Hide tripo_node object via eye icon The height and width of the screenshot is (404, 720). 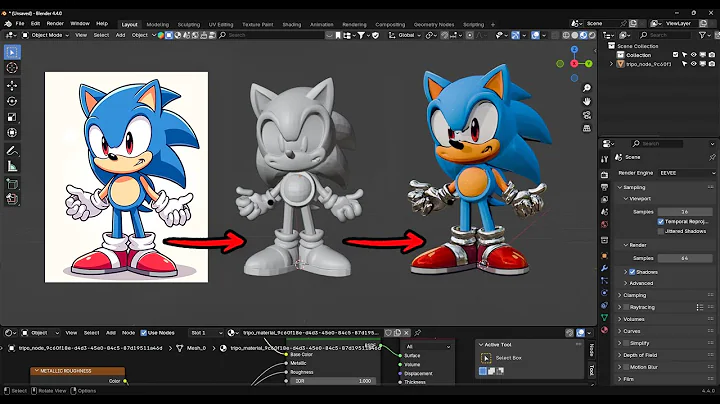[693, 64]
